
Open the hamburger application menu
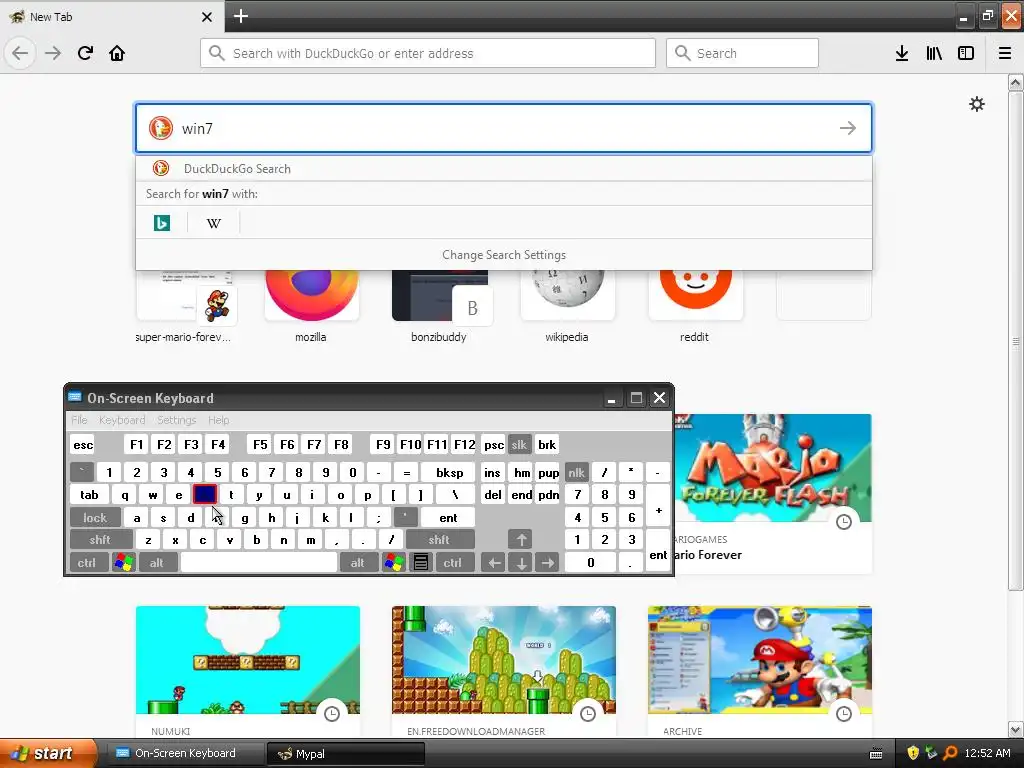pyautogui.click(x=1005, y=53)
